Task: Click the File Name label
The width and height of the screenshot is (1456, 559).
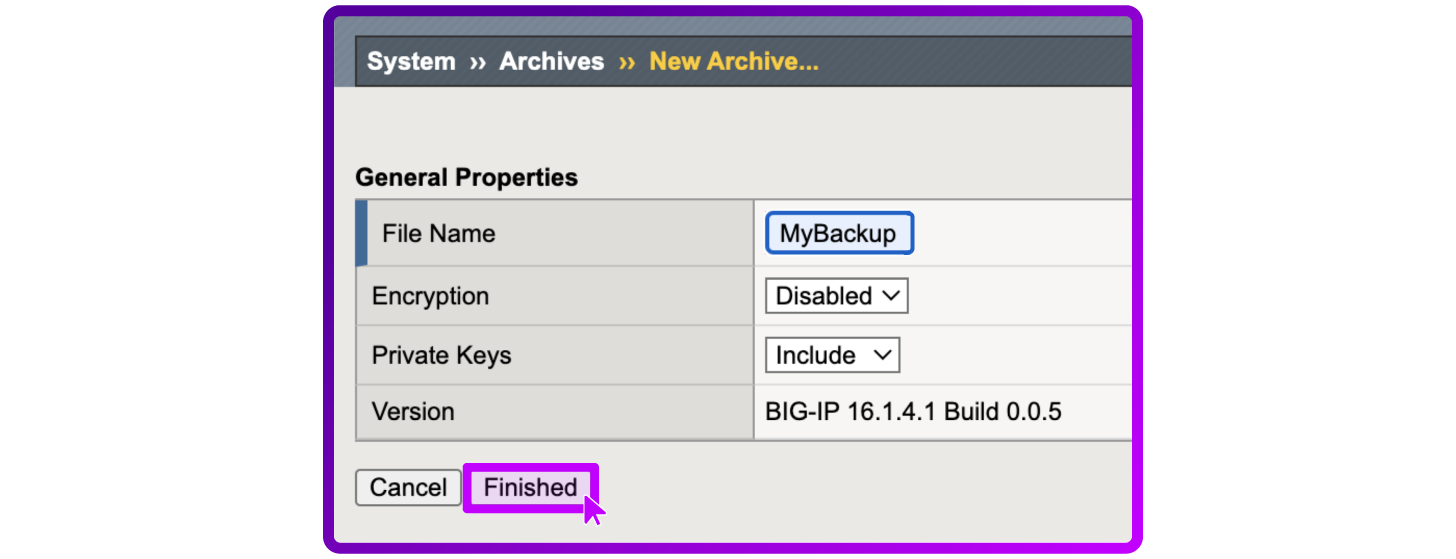Action: tap(438, 234)
